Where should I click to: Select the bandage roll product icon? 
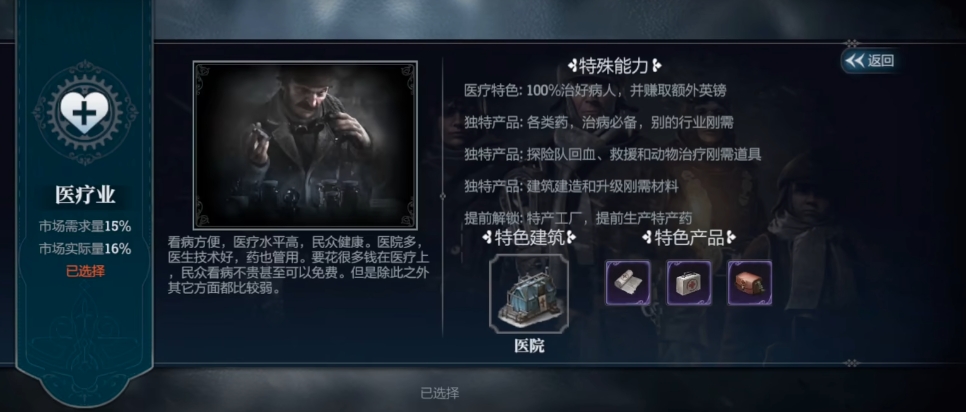coord(628,283)
